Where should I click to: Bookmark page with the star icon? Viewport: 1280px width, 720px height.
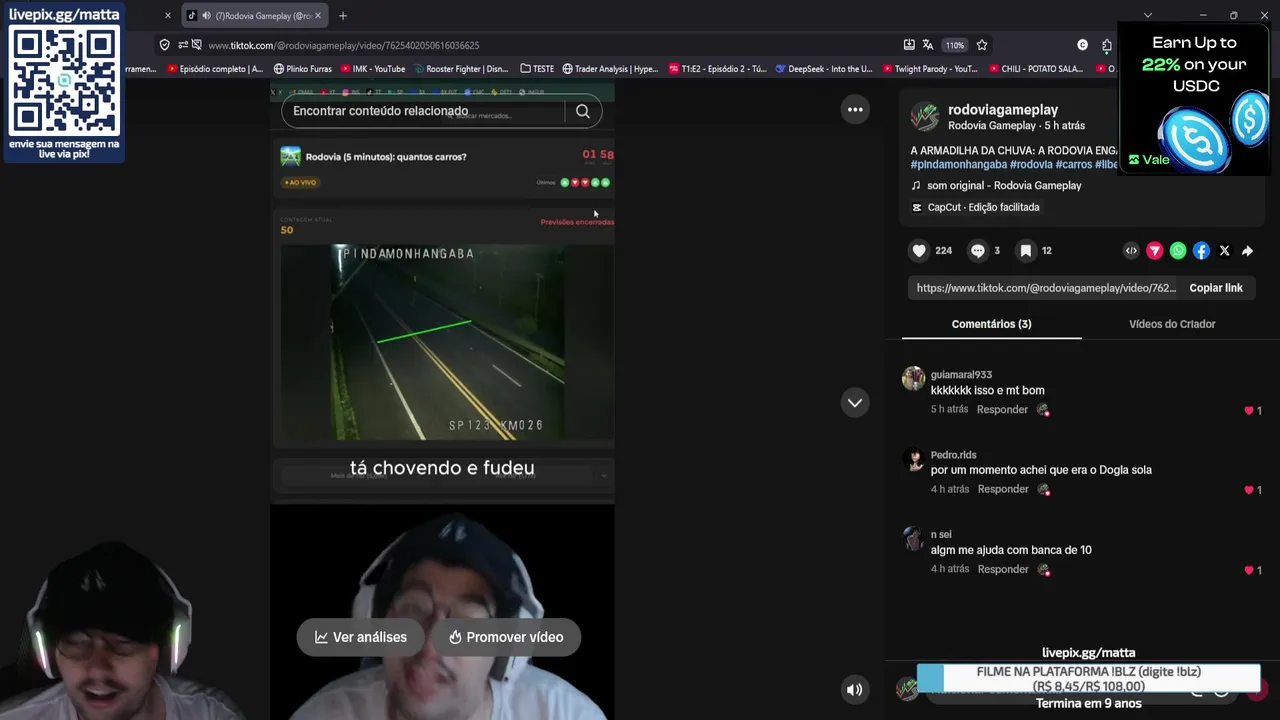coord(982,45)
